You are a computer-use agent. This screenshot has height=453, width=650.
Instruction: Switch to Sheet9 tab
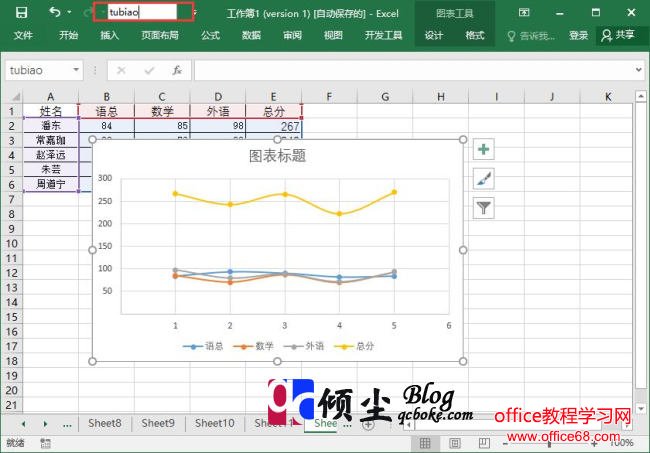click(158, 423)
